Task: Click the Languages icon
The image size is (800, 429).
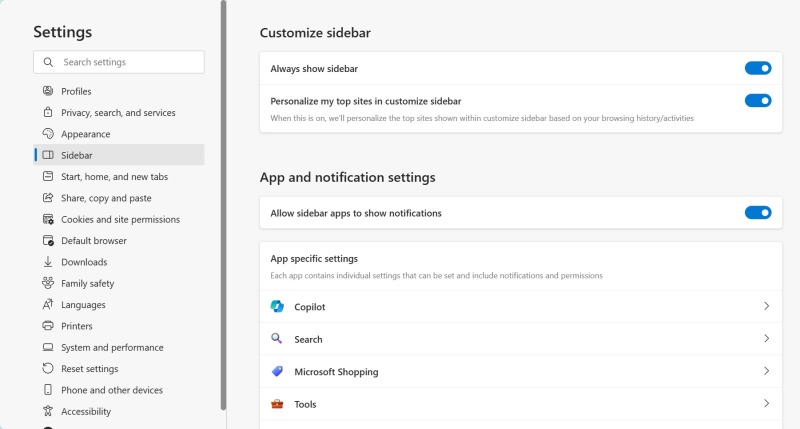Action: 48,305
